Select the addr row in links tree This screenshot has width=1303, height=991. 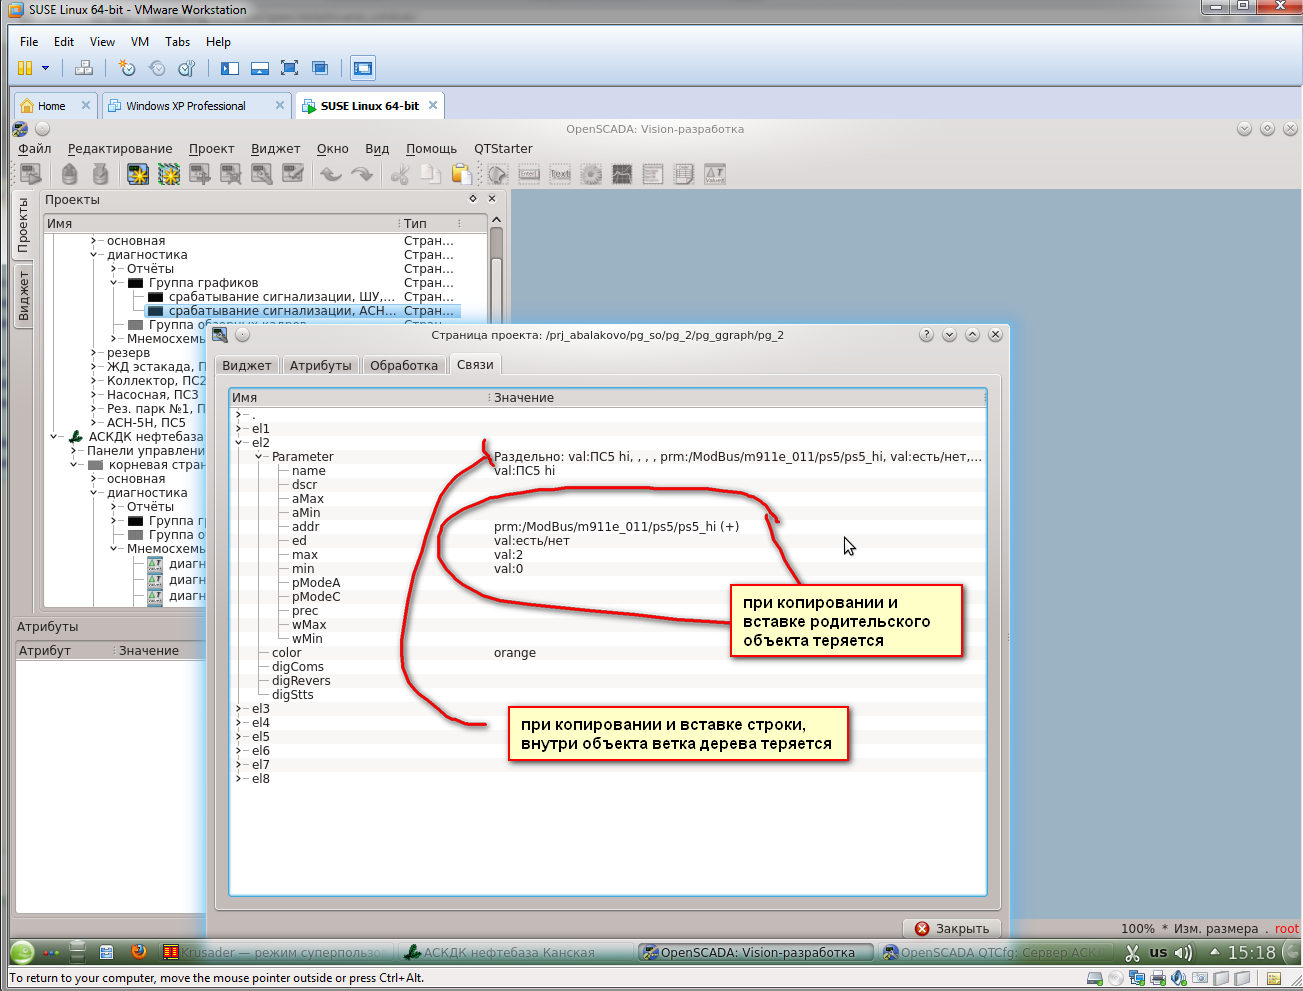point(306,527)
